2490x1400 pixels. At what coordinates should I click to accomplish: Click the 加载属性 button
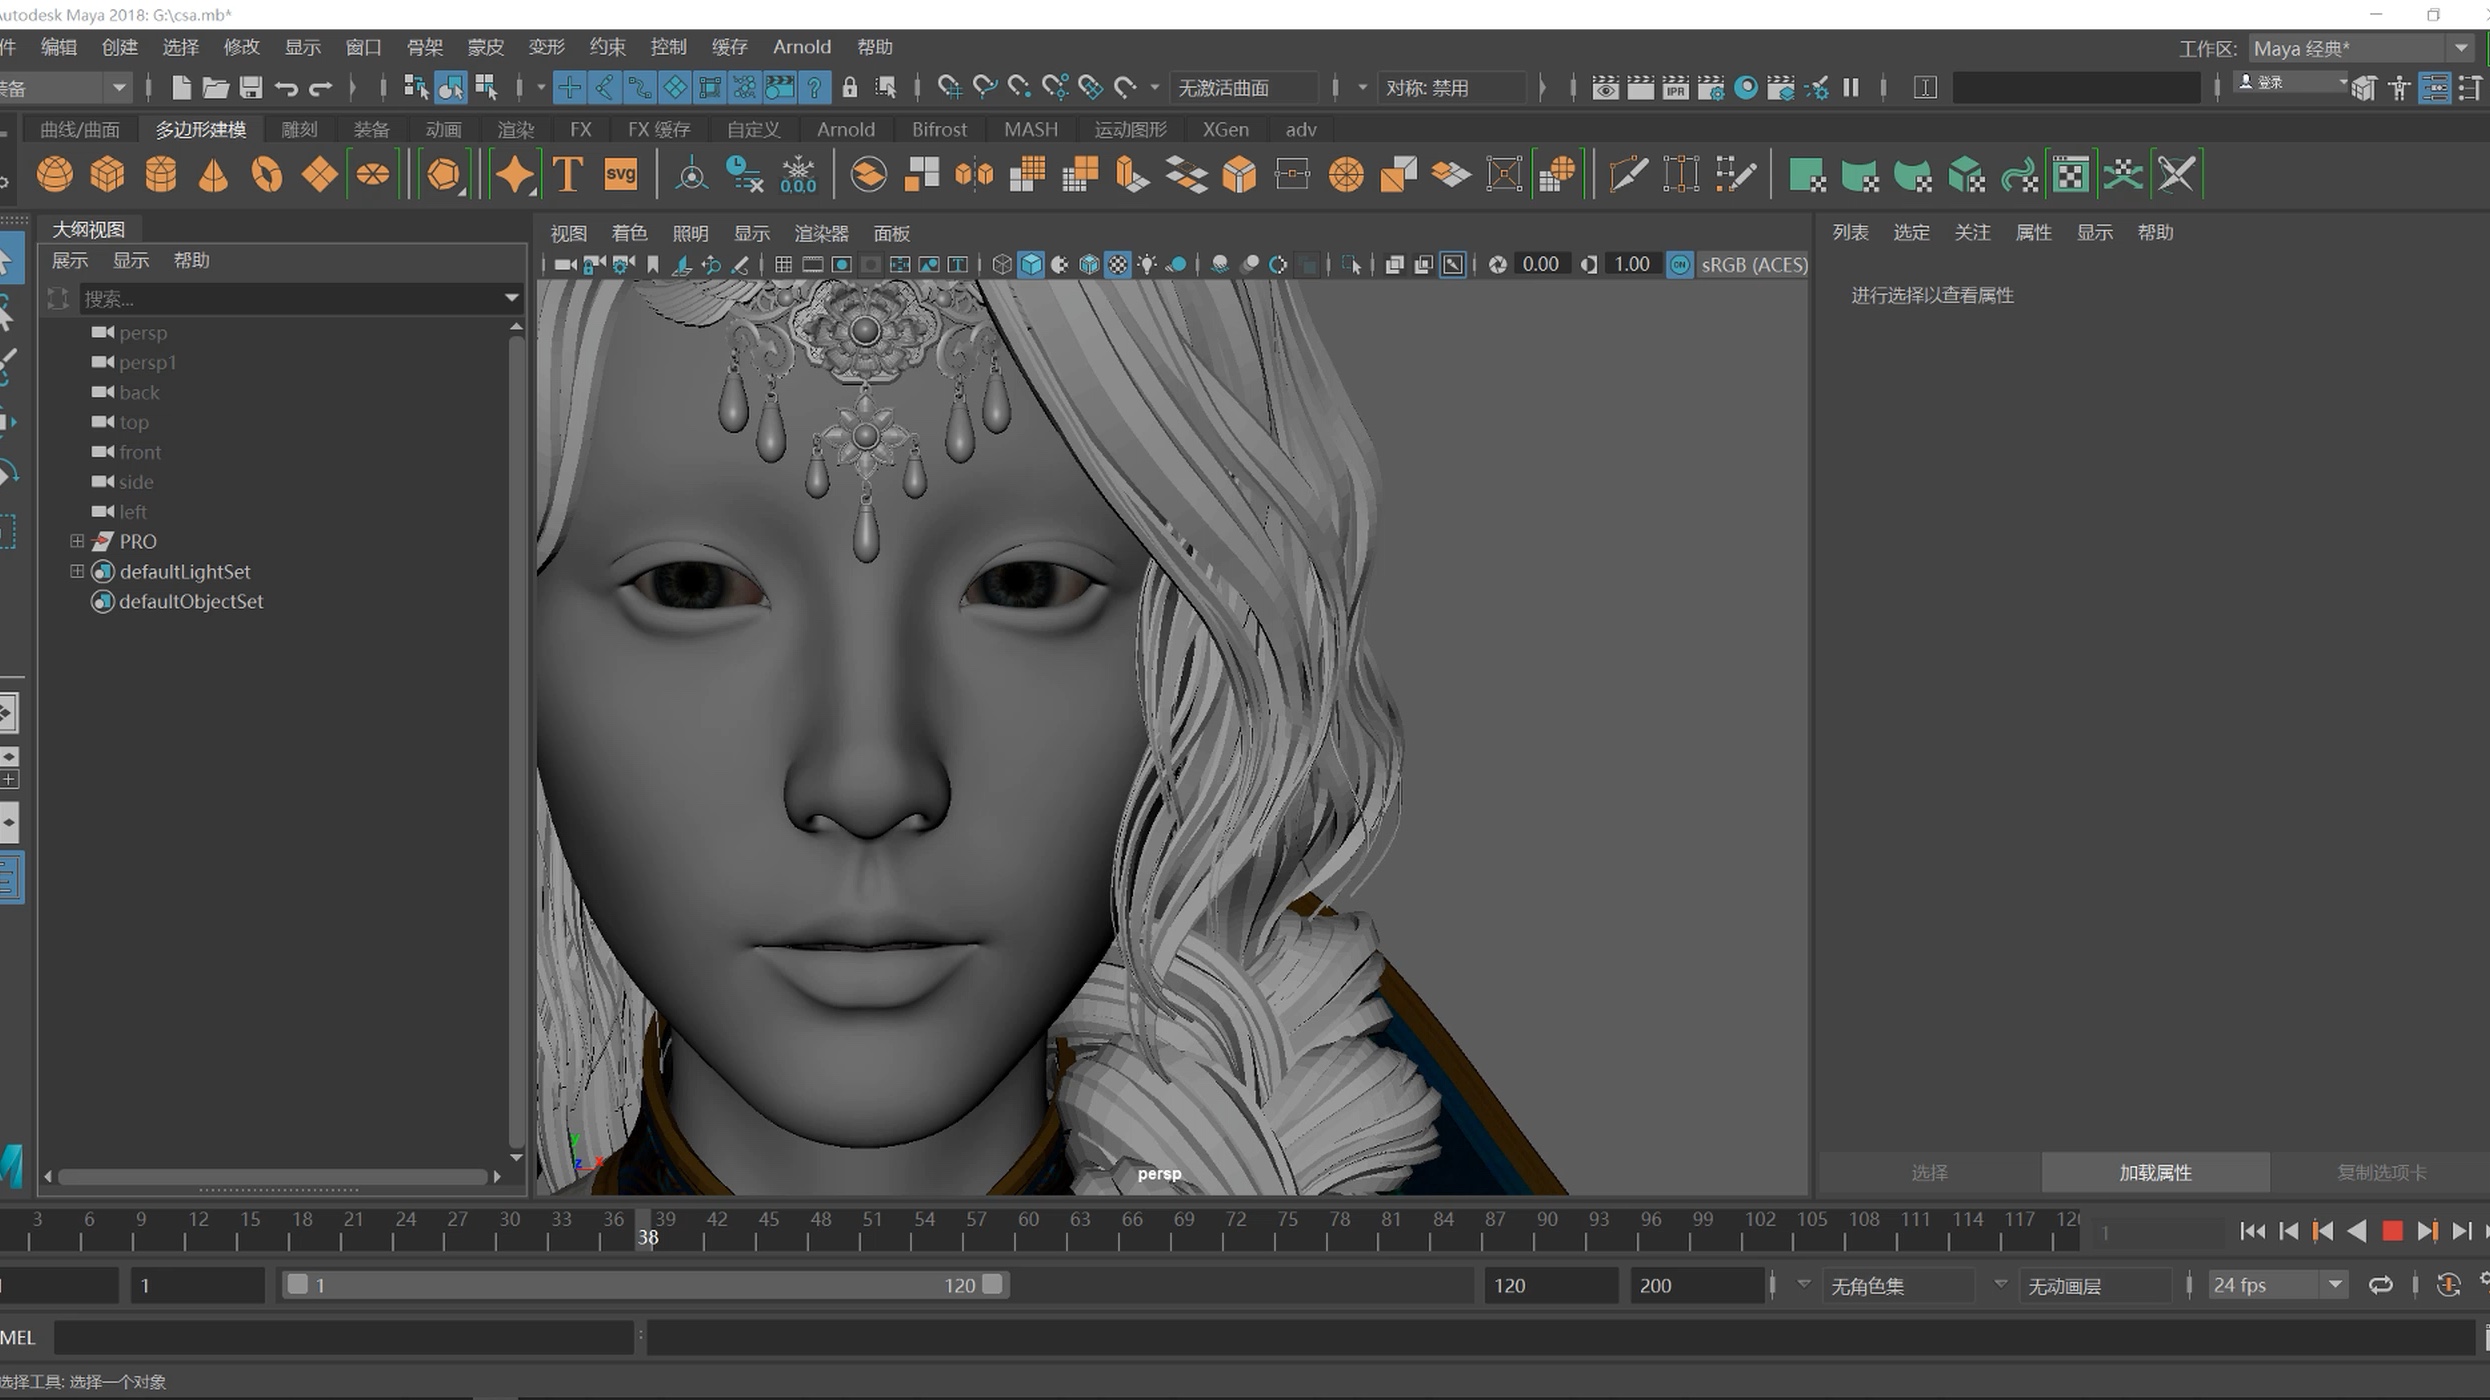[2155, 1172]
